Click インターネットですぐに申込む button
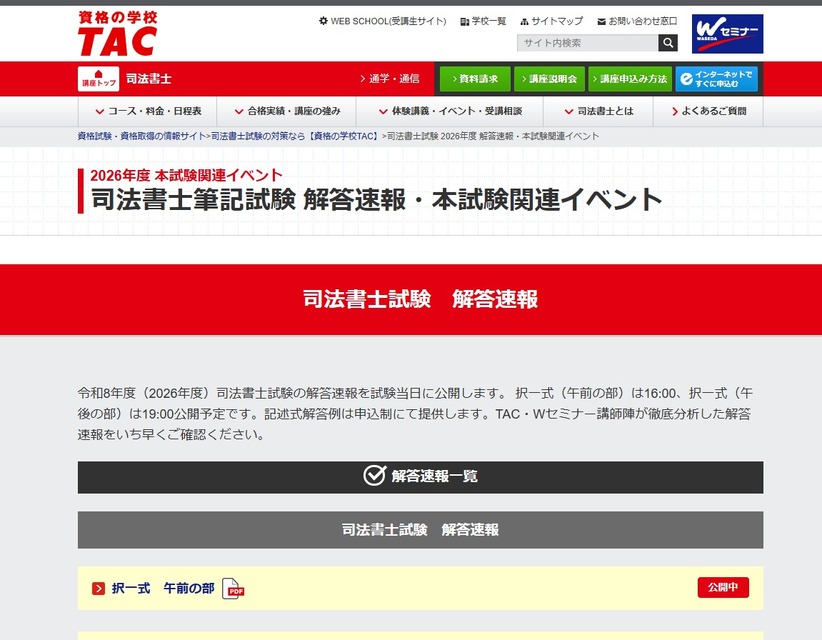822x640 pixels. click(717, 79)
